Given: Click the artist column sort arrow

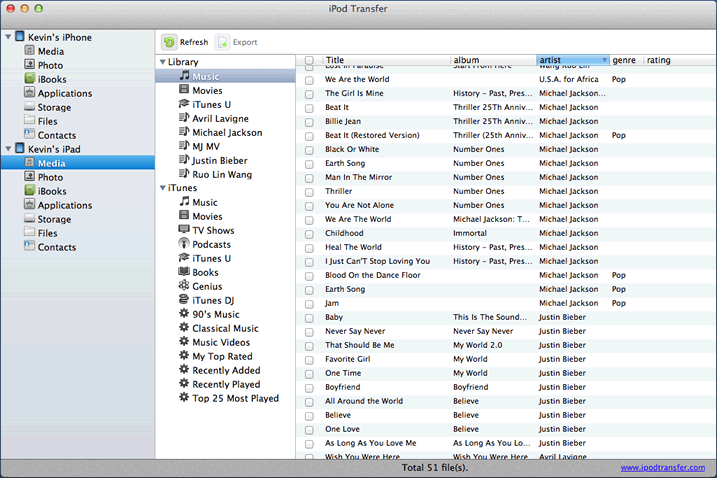Looking at the screenshot, I should pyautogui.click(x=605, y=60).
